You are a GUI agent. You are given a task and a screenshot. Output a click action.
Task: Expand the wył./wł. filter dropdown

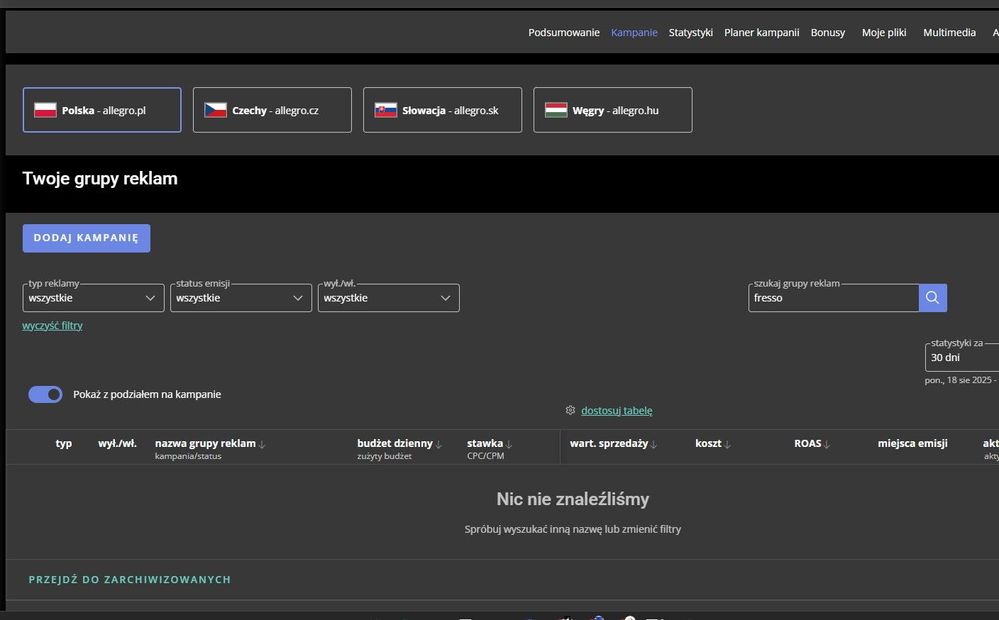pos(389,298)
